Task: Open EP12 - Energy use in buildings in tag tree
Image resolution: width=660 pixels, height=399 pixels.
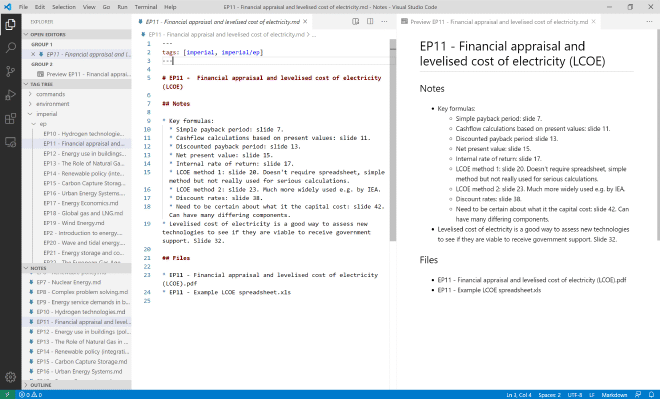Action: [x=85, y=154]
